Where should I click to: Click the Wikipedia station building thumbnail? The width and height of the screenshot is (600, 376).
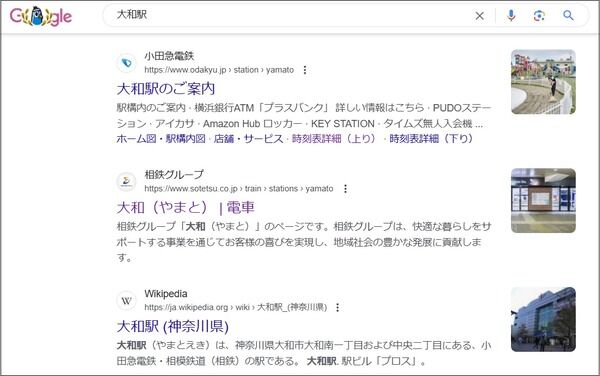pos(543,319)
